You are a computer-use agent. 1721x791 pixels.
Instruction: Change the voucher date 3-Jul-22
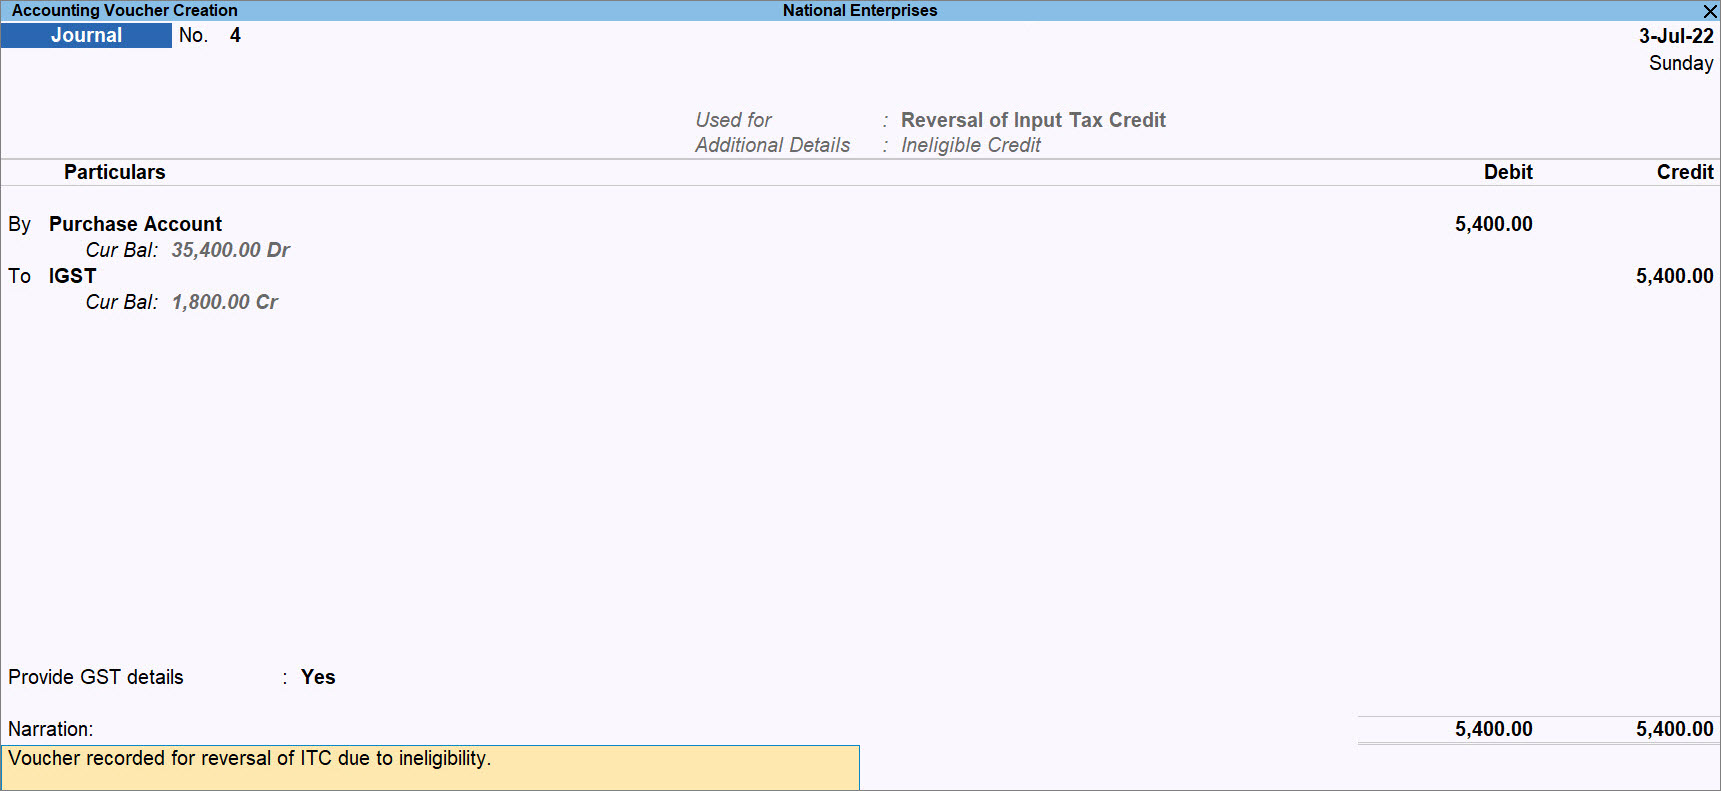click(1676, 36)
